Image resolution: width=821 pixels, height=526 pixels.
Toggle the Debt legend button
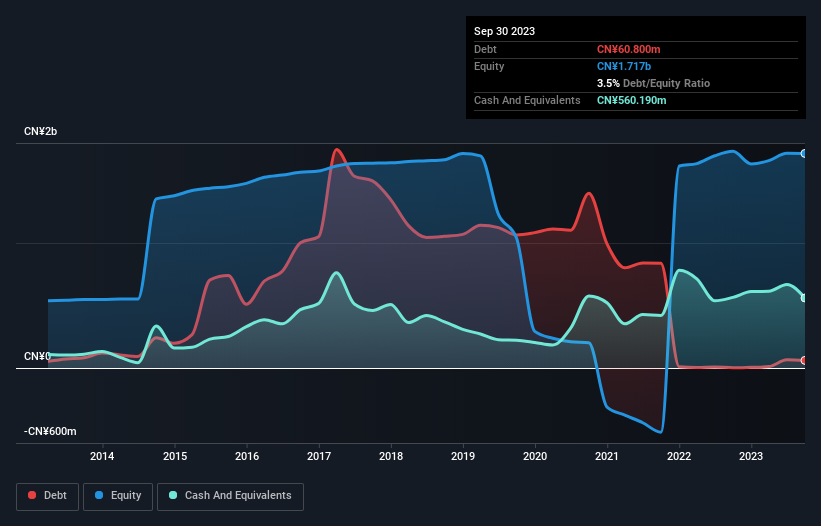tap(48, 496)
